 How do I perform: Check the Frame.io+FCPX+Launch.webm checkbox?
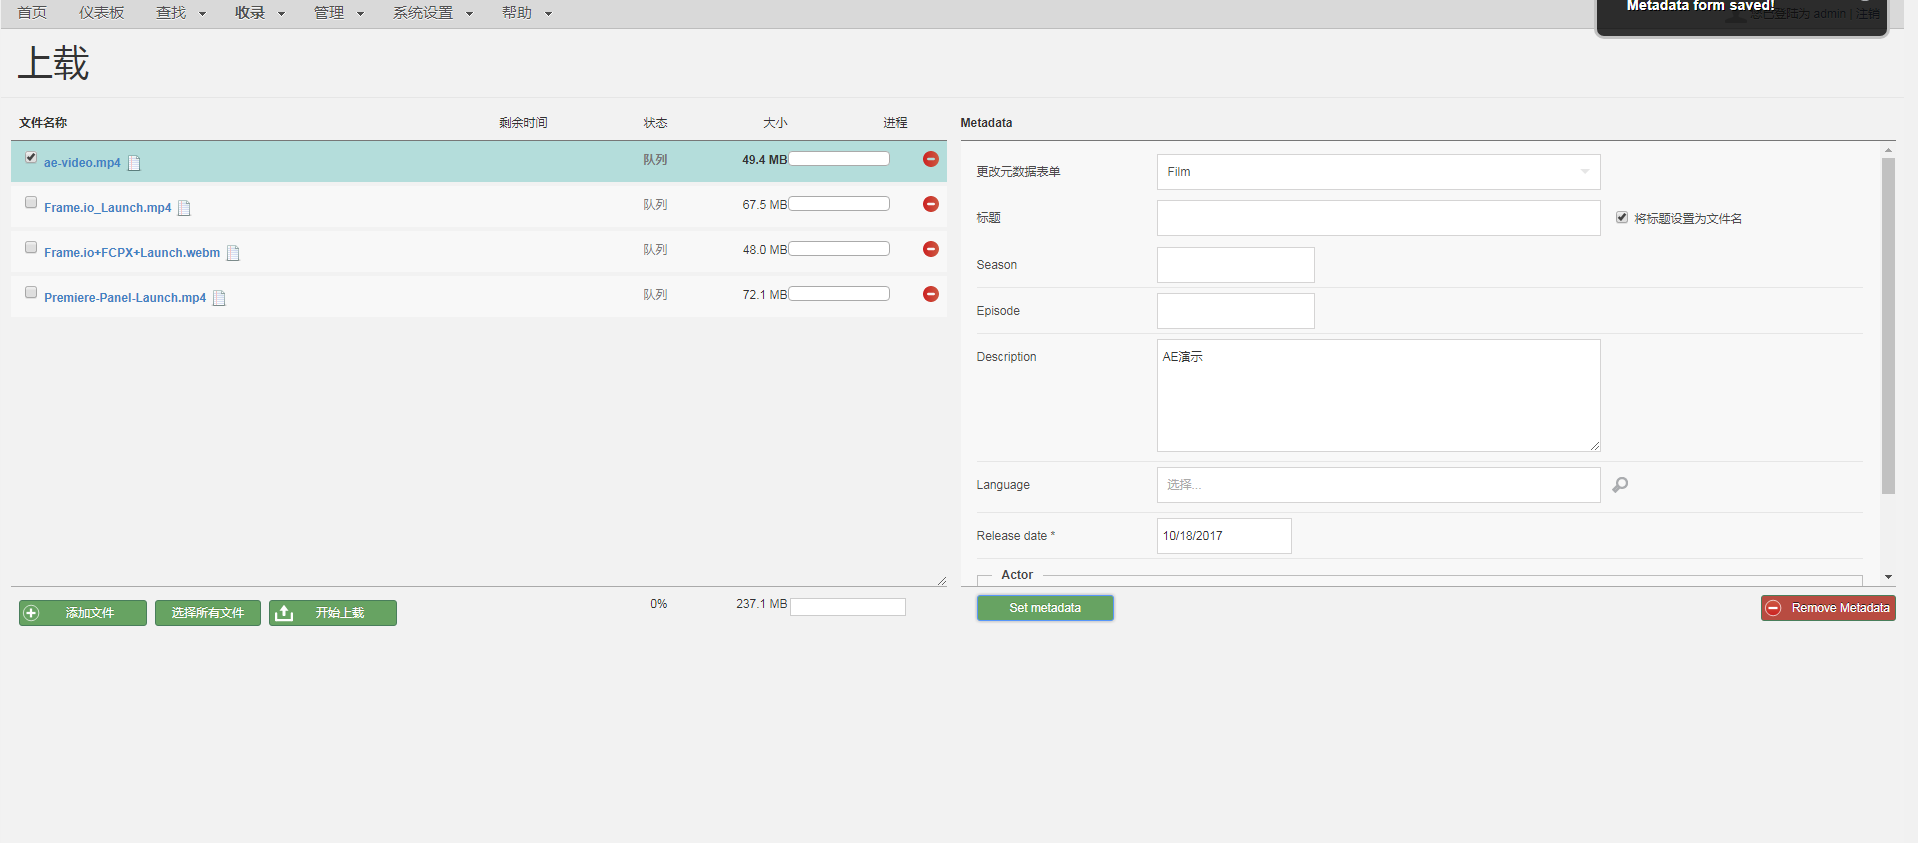pos(31,247)
